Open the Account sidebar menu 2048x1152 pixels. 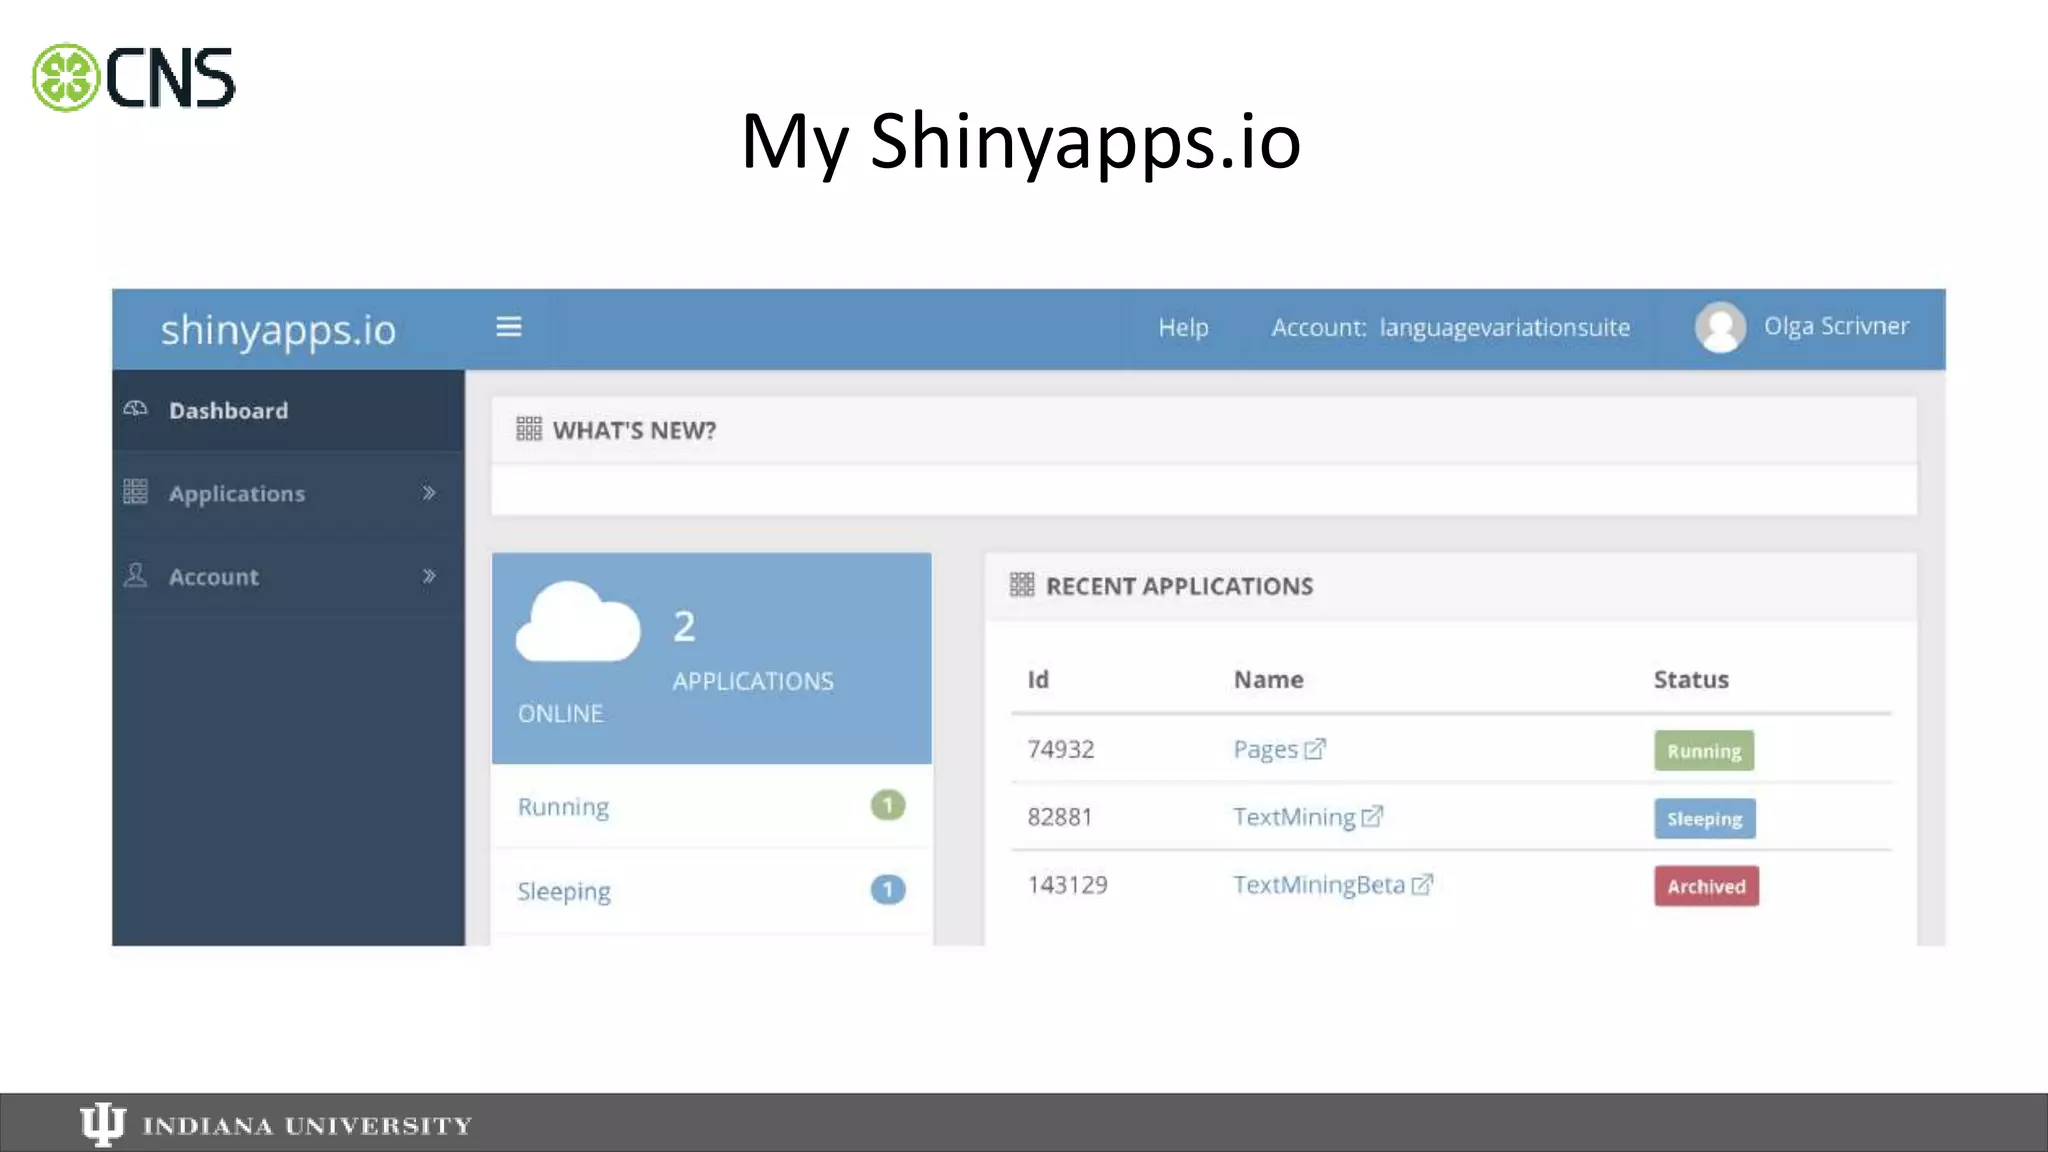288,576
